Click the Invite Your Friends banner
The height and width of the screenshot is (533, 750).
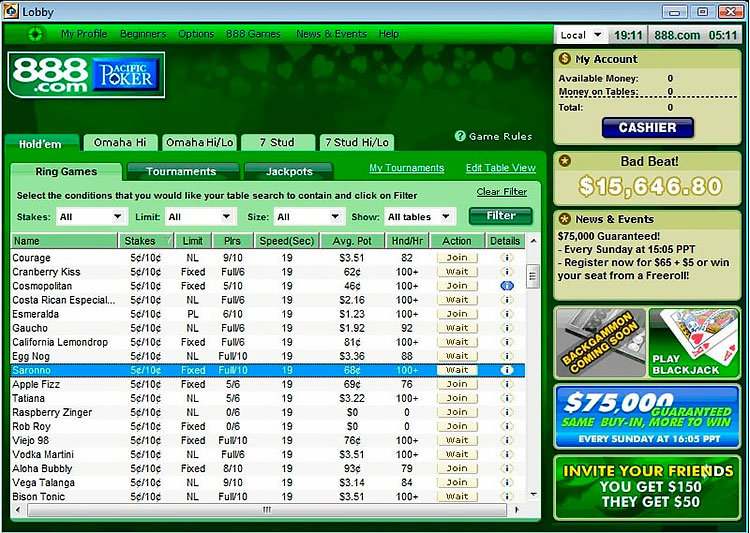[648, 487]
